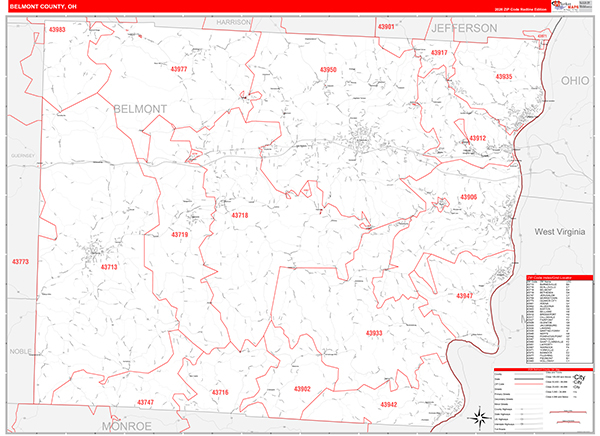
Task: Click the map legend box header
Action: tap(543, 369)
